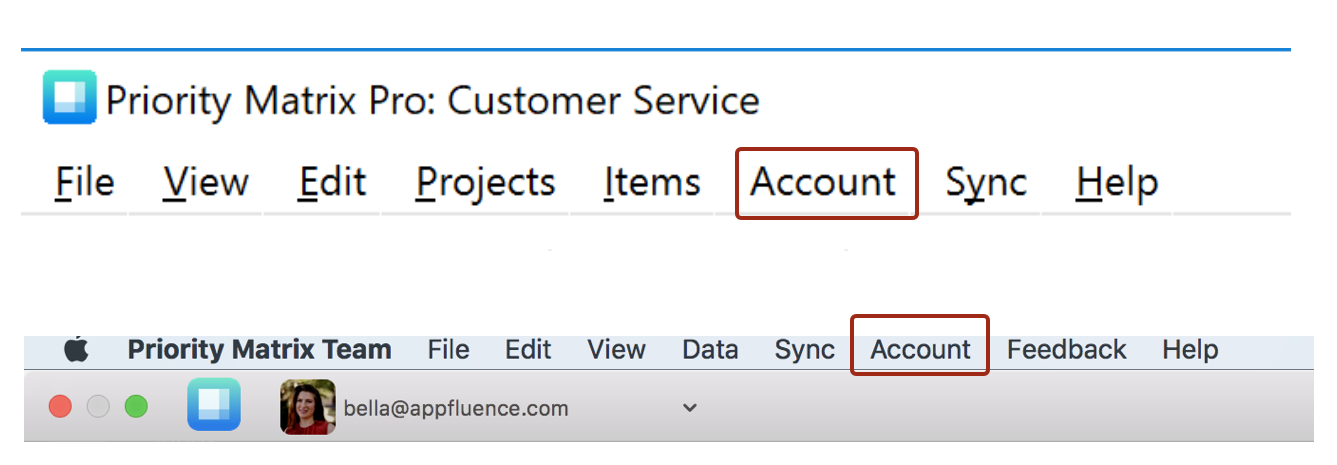Open the Projects menu

point(485,183)
